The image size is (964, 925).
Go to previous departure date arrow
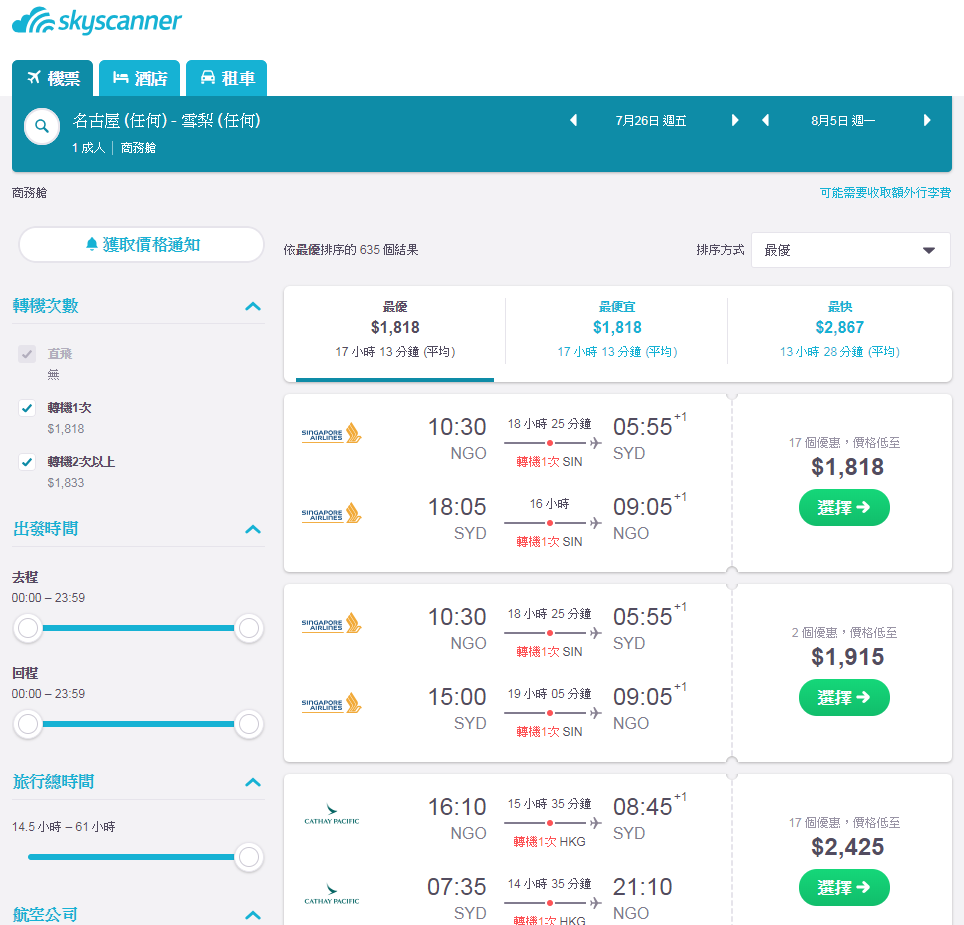[574, 120]
